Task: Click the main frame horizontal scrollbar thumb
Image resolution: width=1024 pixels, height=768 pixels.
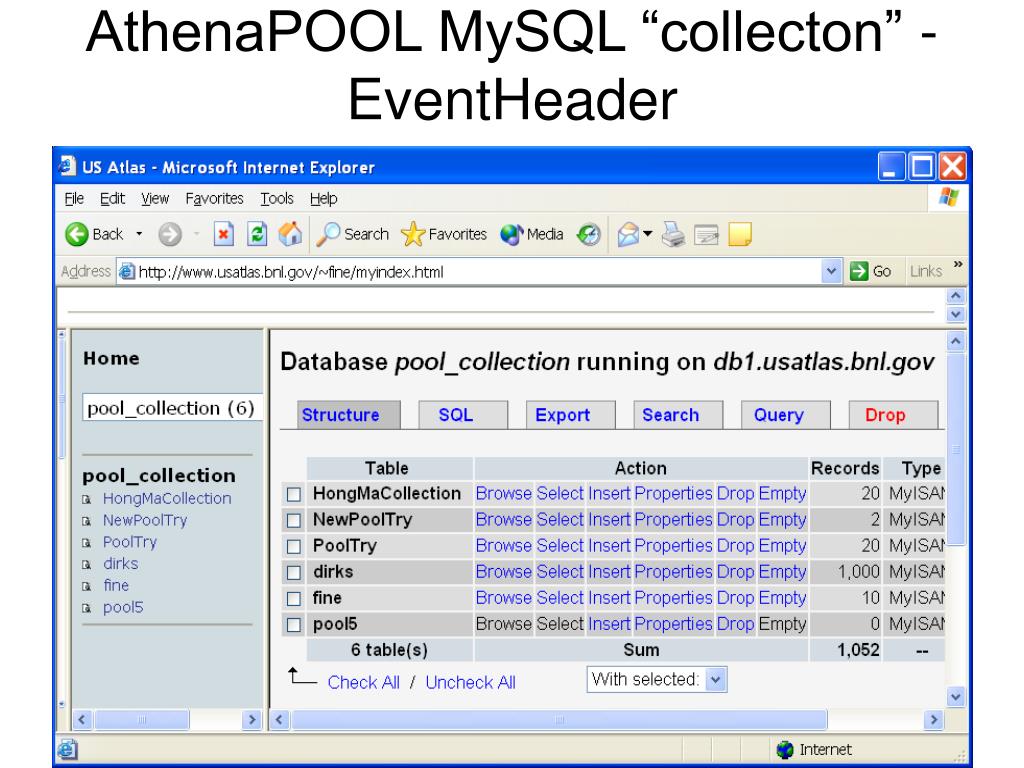Action: [x=560, y=720]
